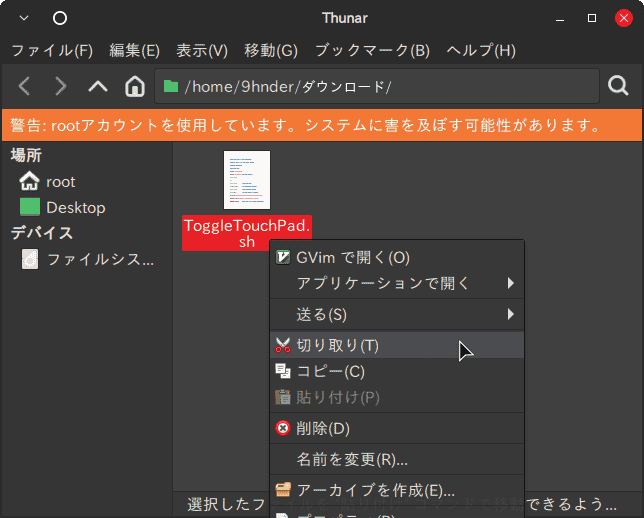Click the circle icon in title bar
This screenshot has width=644, height=518.
(60, 18)
